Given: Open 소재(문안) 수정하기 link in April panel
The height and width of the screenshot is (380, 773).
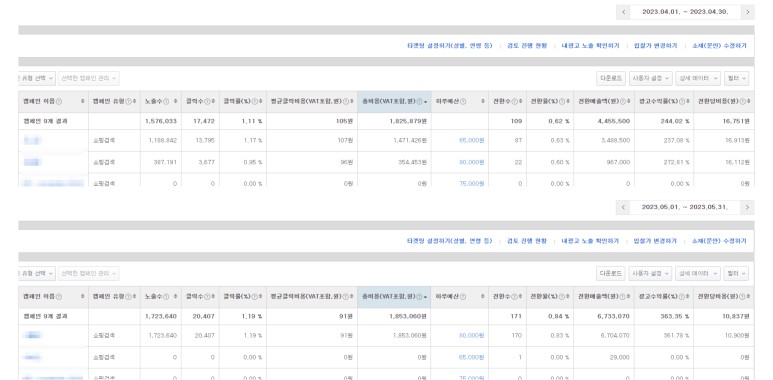Looking at the screenshot, I should 719,46.
